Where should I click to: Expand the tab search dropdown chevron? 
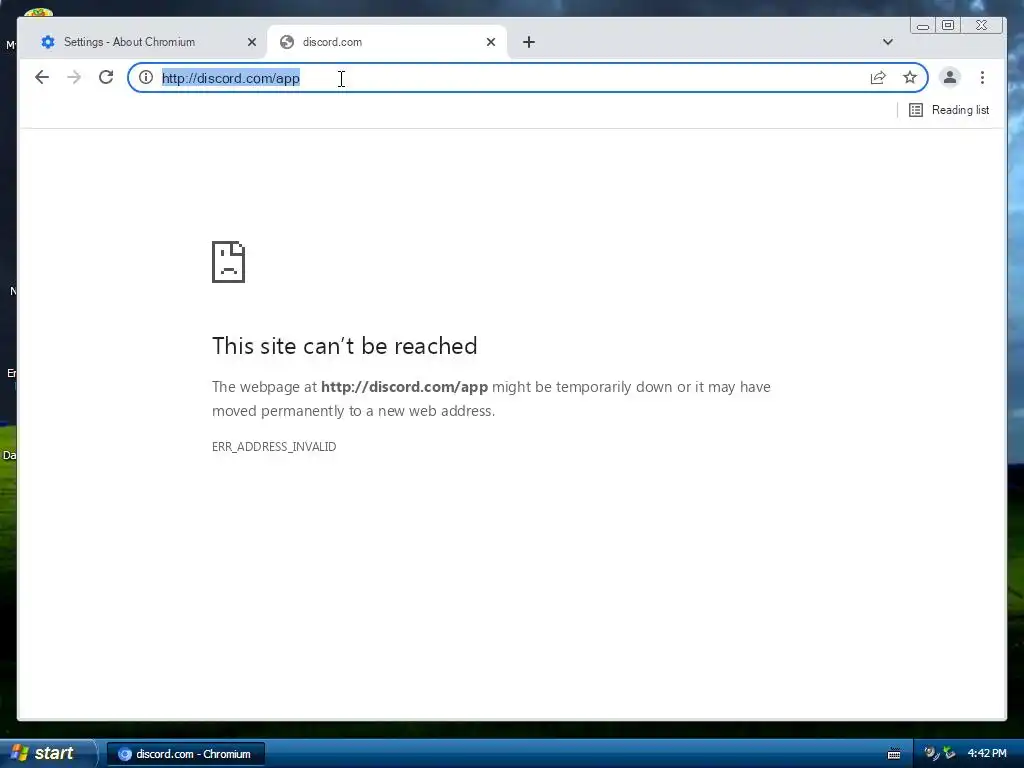coord(888,42)
